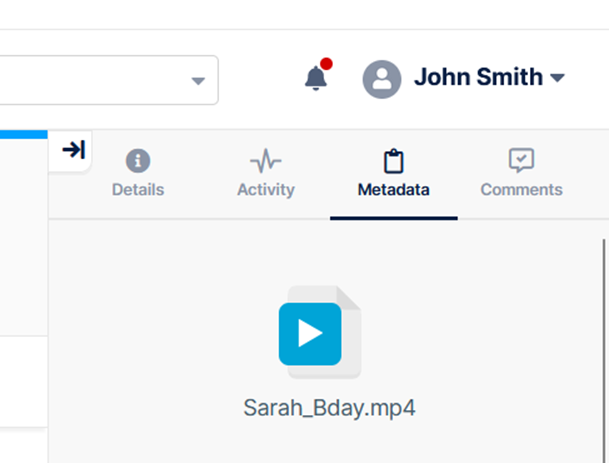Open the caret next to John Smith

point(558,78)
